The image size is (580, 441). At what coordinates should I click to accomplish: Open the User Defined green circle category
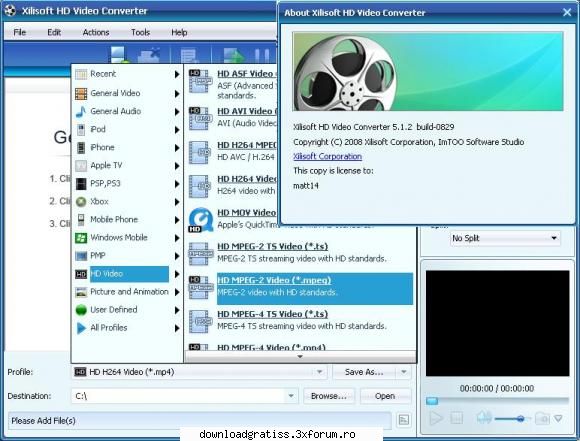[81, 310]
